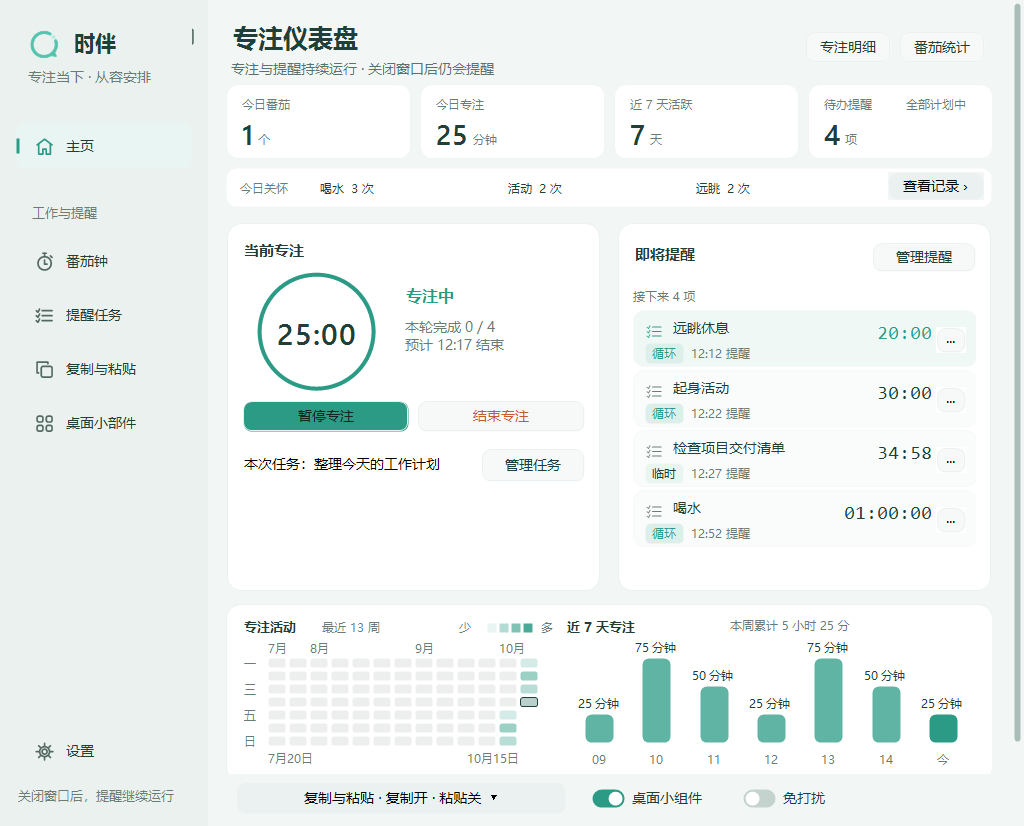Open more options for 检查项目交付清单
Viewport: 1024px width, 826px height.
(951, 461)
